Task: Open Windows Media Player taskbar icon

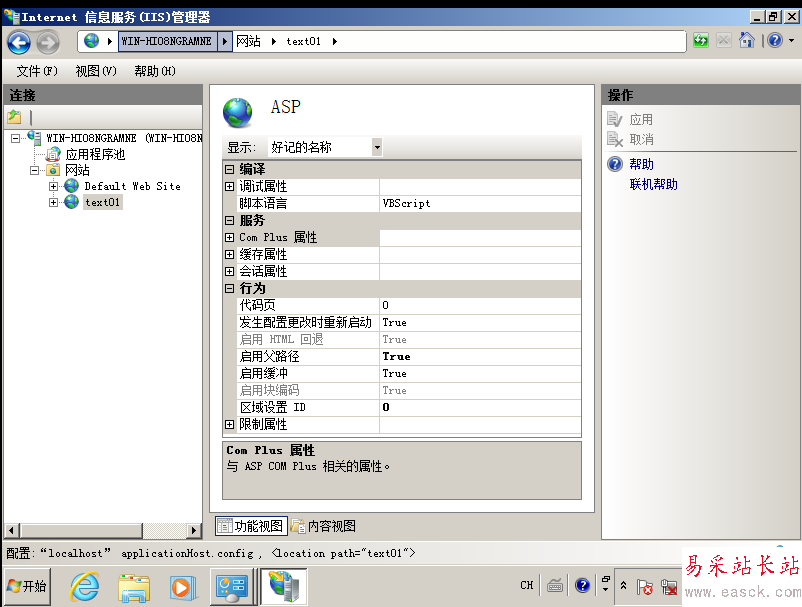Action: coord(183,587)
